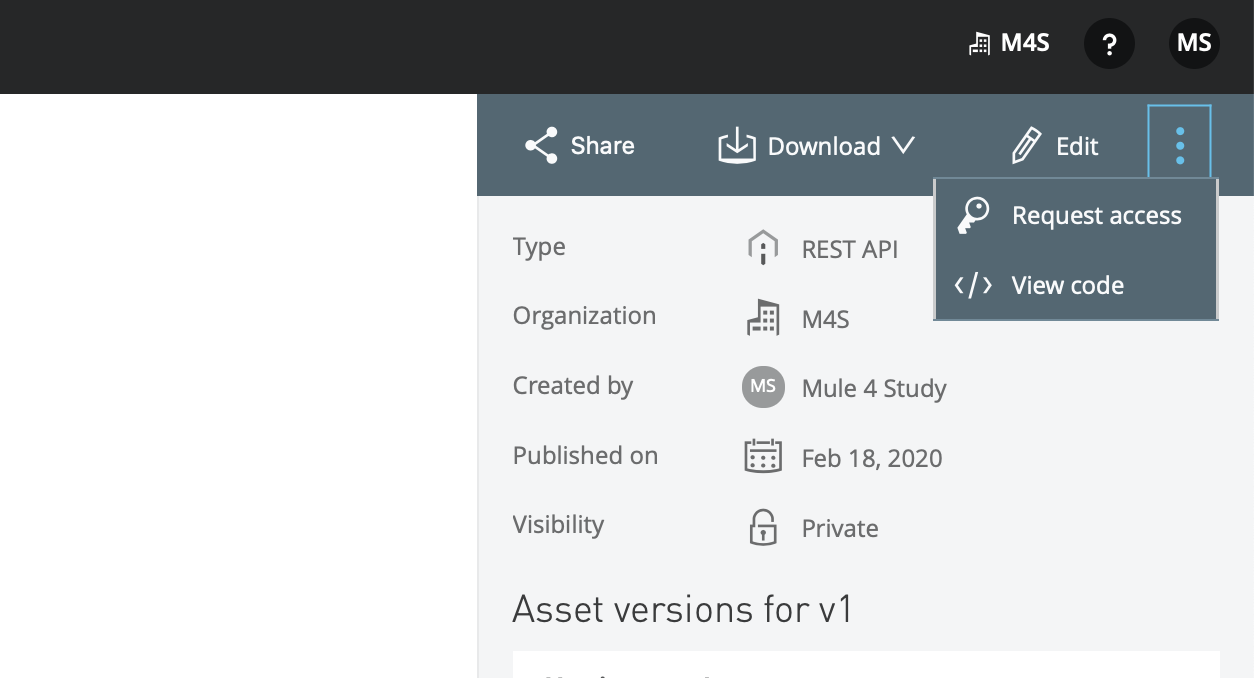Click the M4S organization name in details

click(825, 320)
